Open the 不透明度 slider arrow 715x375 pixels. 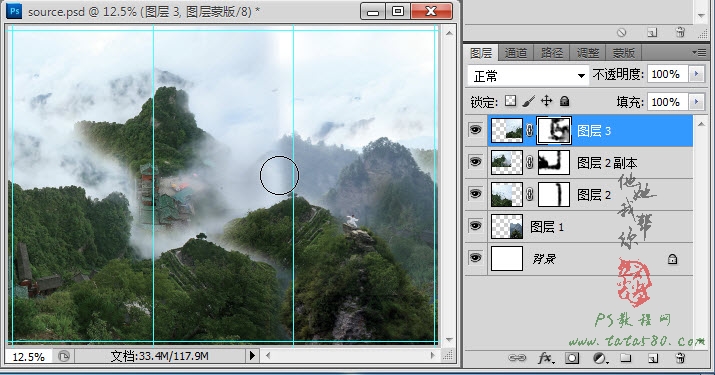click(x=696, y=74)
